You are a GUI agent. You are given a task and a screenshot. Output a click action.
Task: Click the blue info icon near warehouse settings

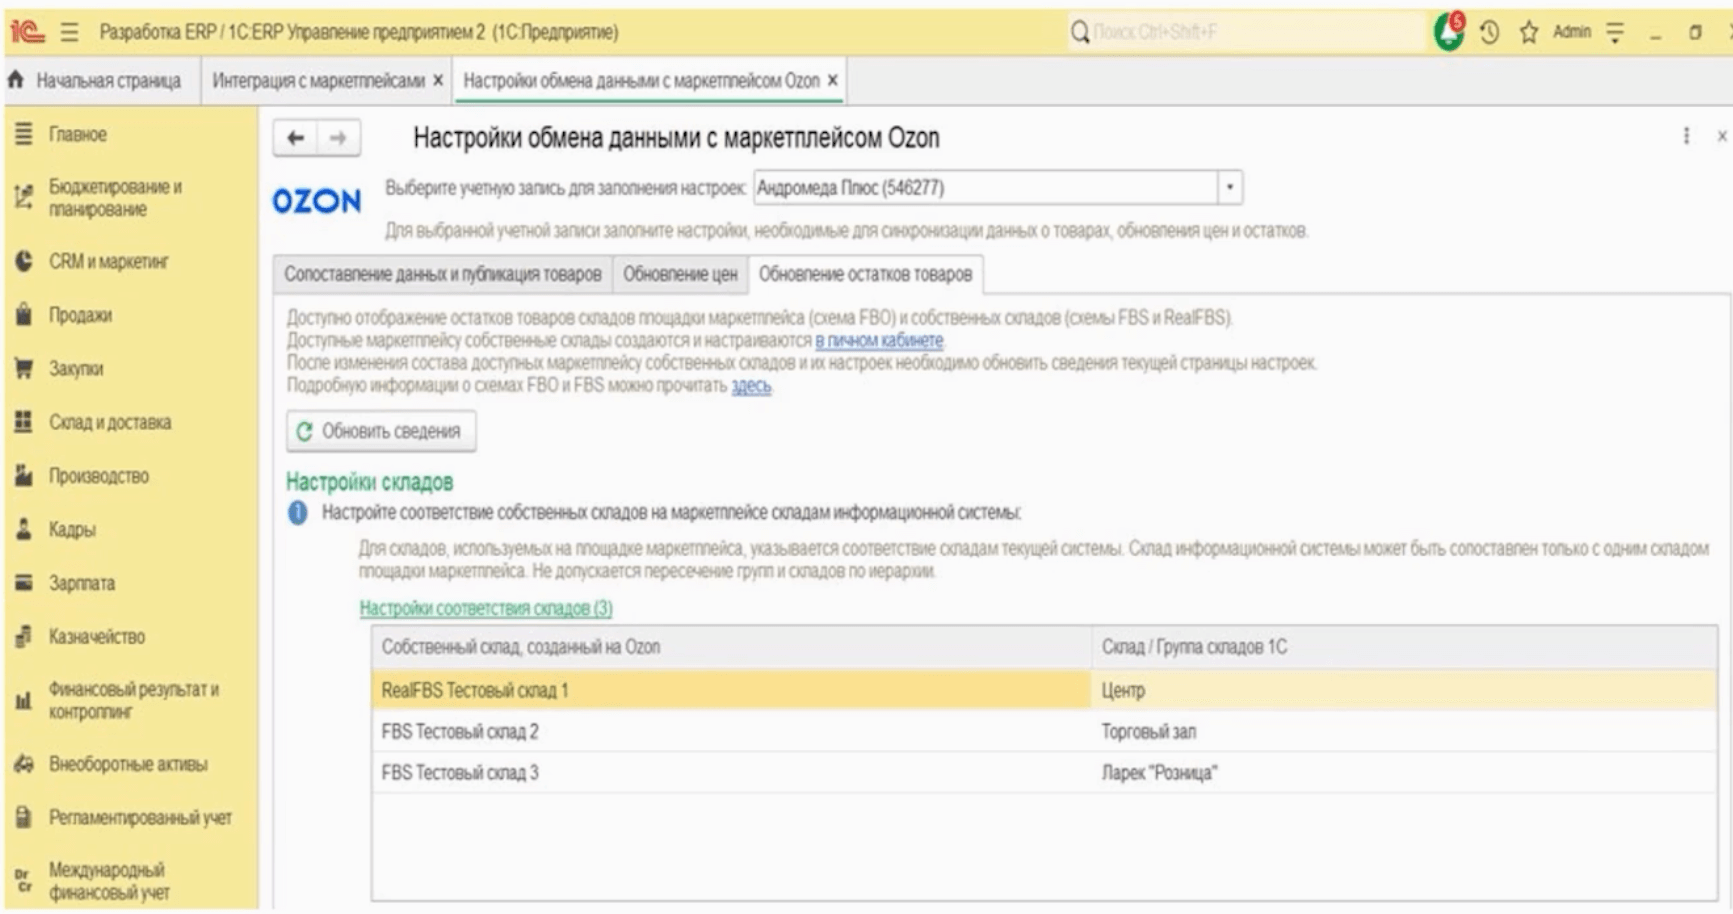(298, 513)
